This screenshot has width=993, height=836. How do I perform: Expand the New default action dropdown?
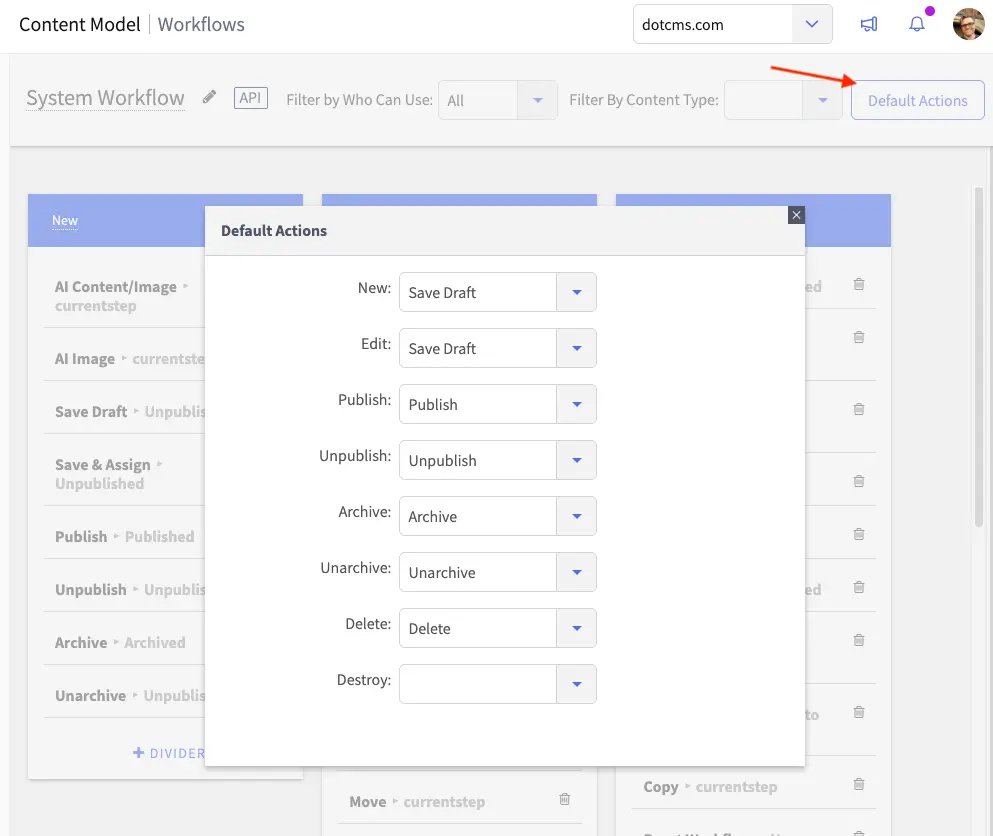576,292
